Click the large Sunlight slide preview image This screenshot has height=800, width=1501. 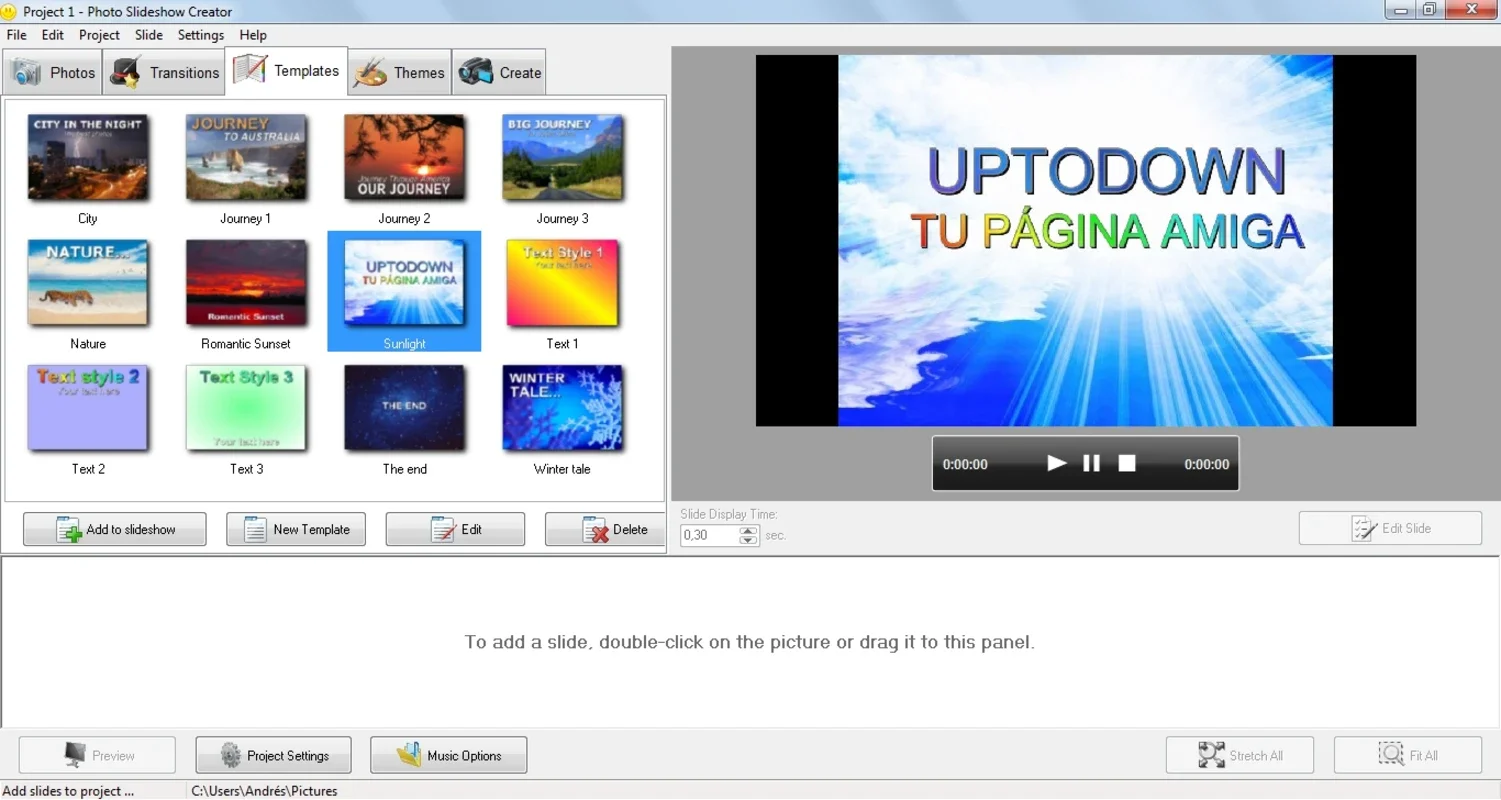[x=1085, y=240]
